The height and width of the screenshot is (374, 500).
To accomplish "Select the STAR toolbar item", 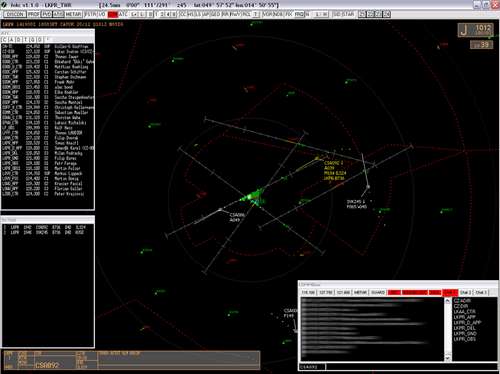I will [x=348, y=14].
